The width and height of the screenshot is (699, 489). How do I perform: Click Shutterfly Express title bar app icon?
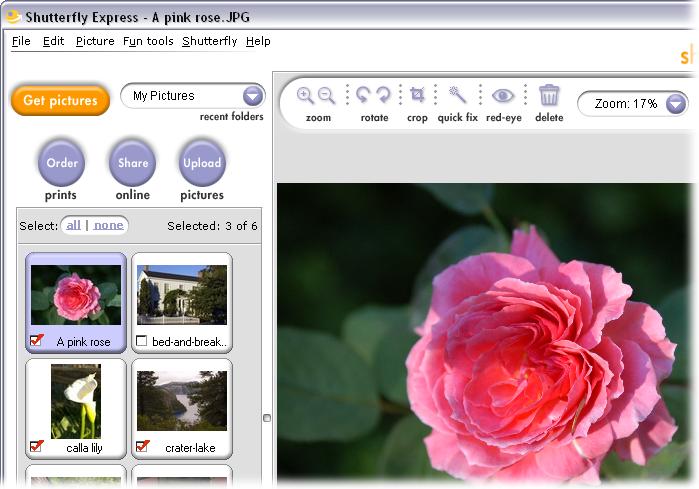pyautogui.click(x=13, y=17)
